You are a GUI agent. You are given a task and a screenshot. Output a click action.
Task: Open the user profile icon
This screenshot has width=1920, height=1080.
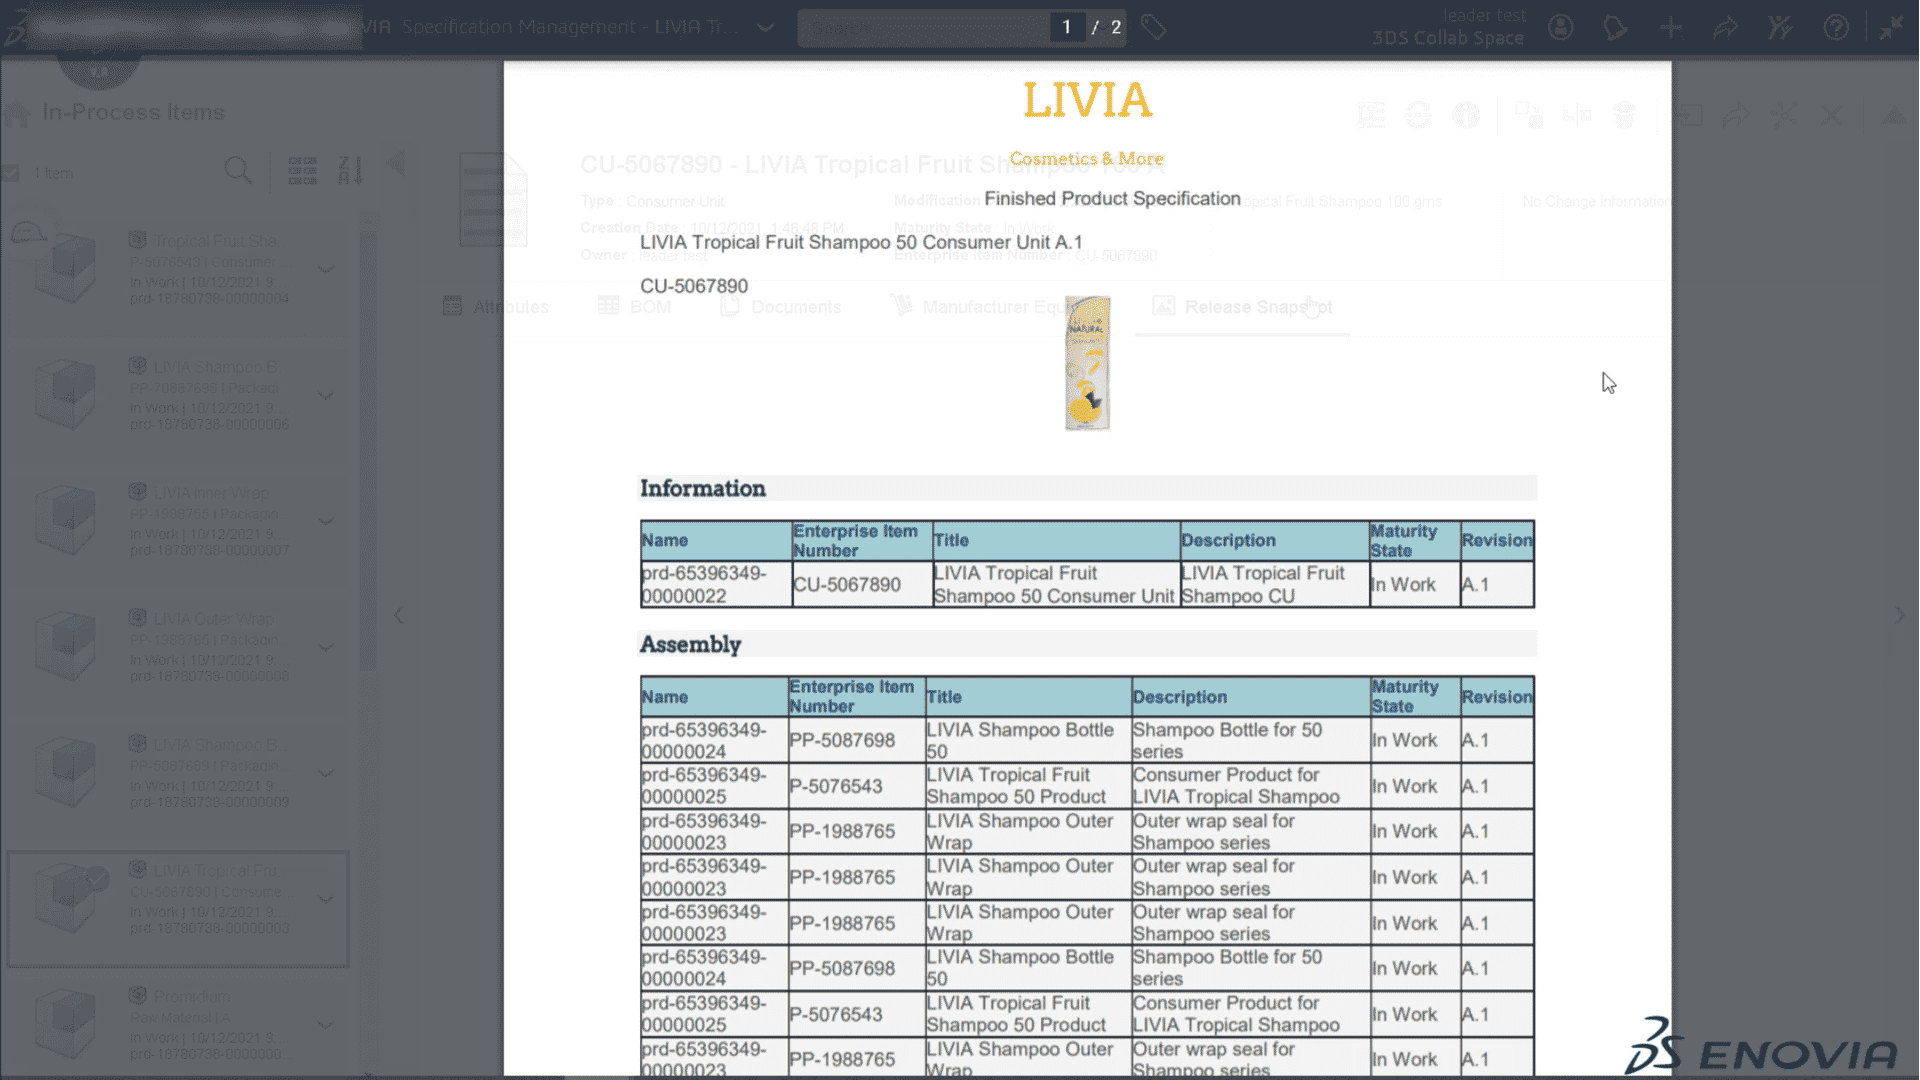click(1561, 27)
